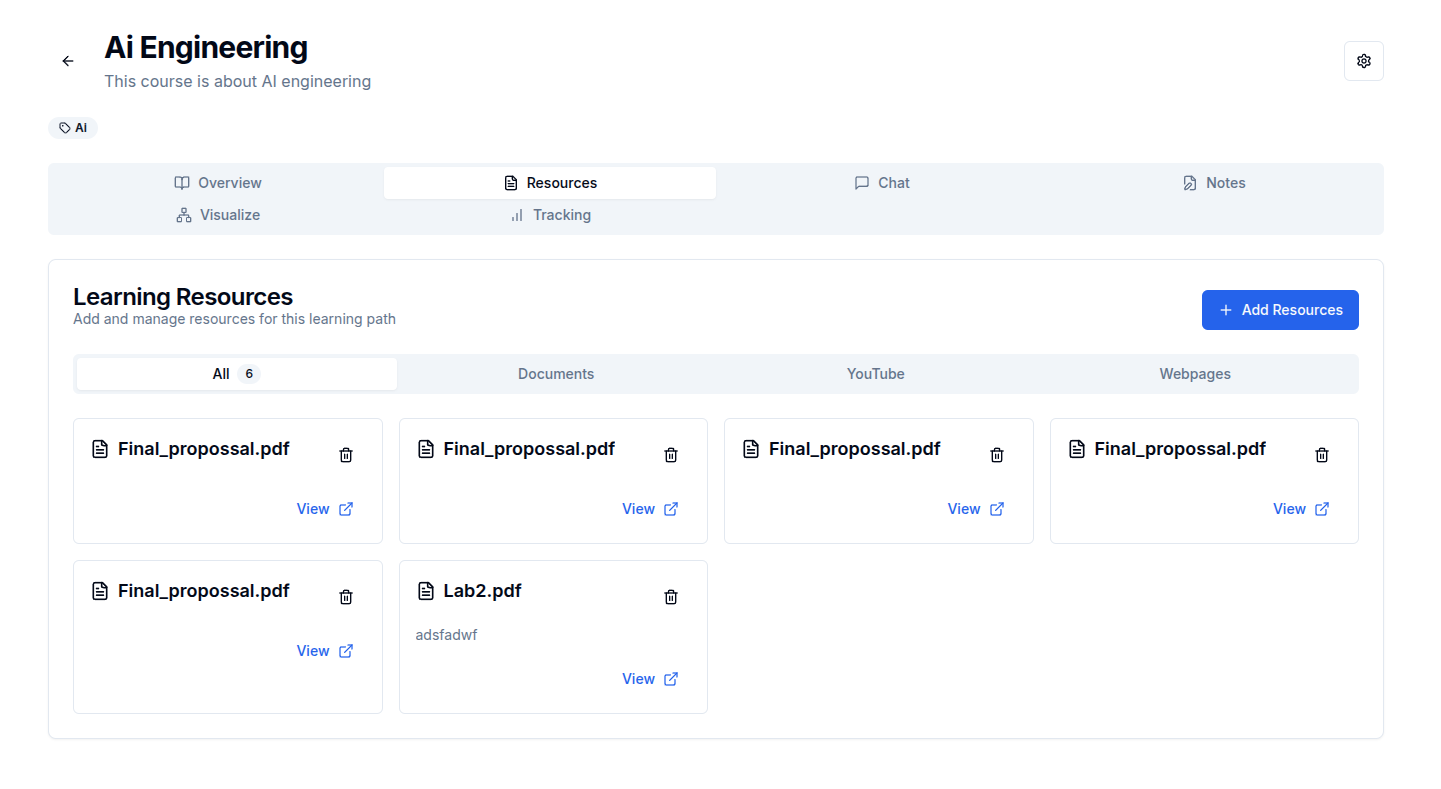The image size is (1441, 789).
Task: Click the document icon next to Lab2.pdf
Action: coord(426,591)
